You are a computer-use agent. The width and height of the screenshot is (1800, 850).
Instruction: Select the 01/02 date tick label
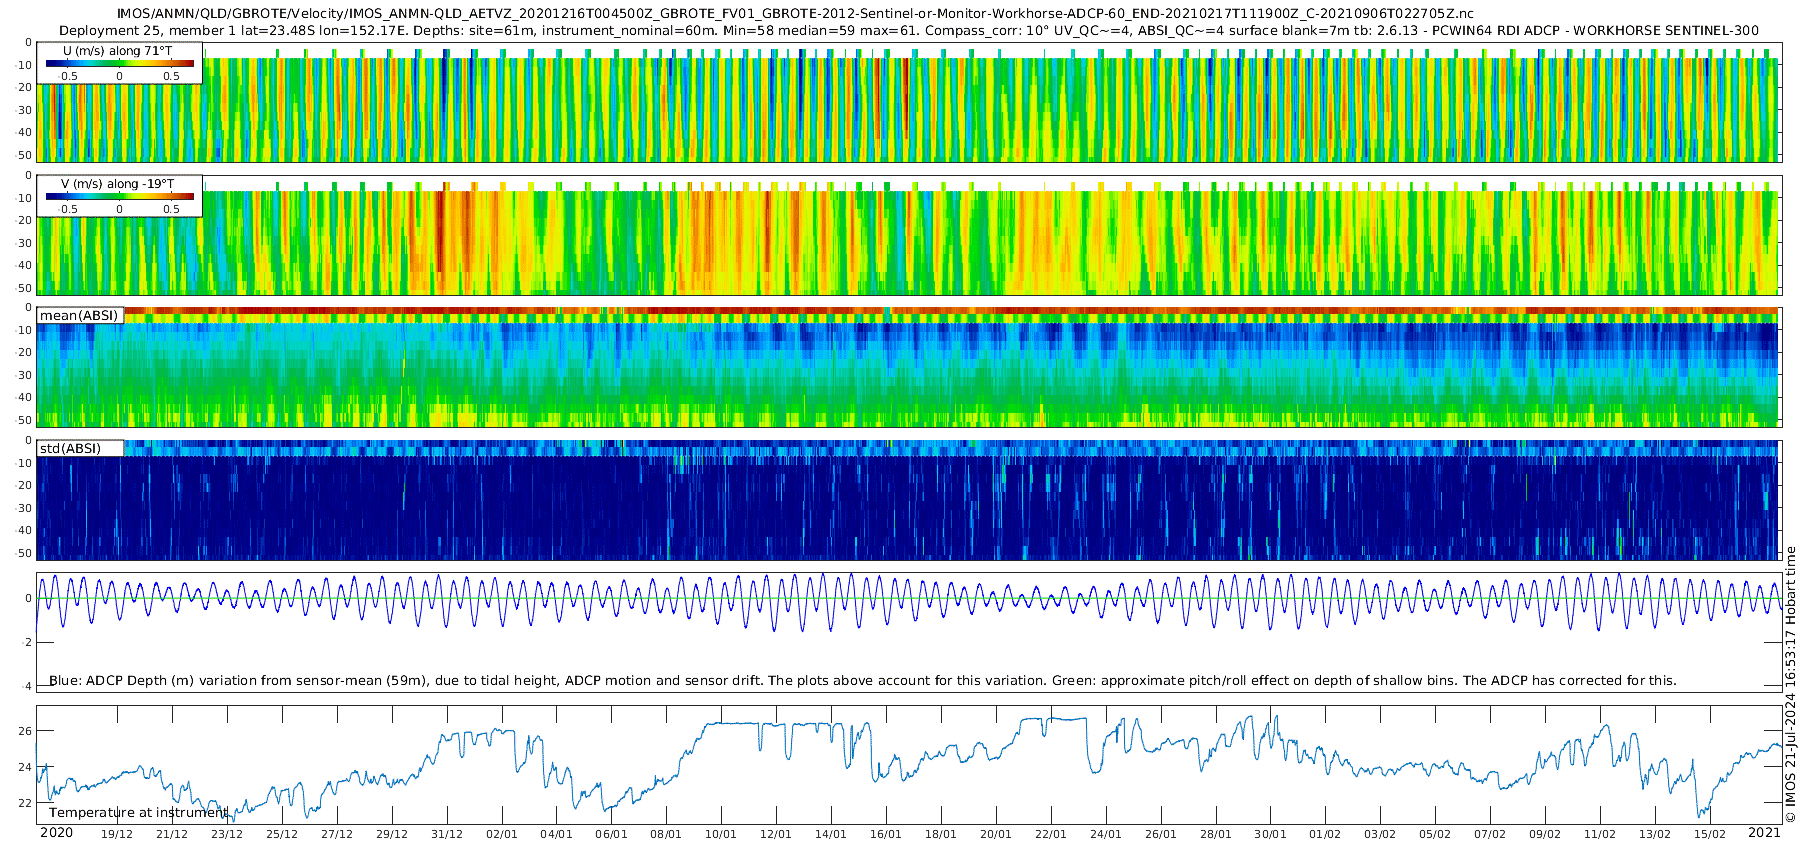1325,834
